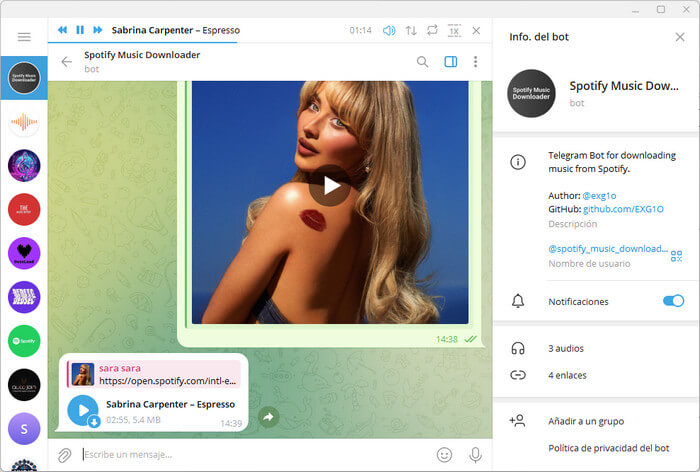
Task: Toggle repeat track icon
Action: pos(432,30)
